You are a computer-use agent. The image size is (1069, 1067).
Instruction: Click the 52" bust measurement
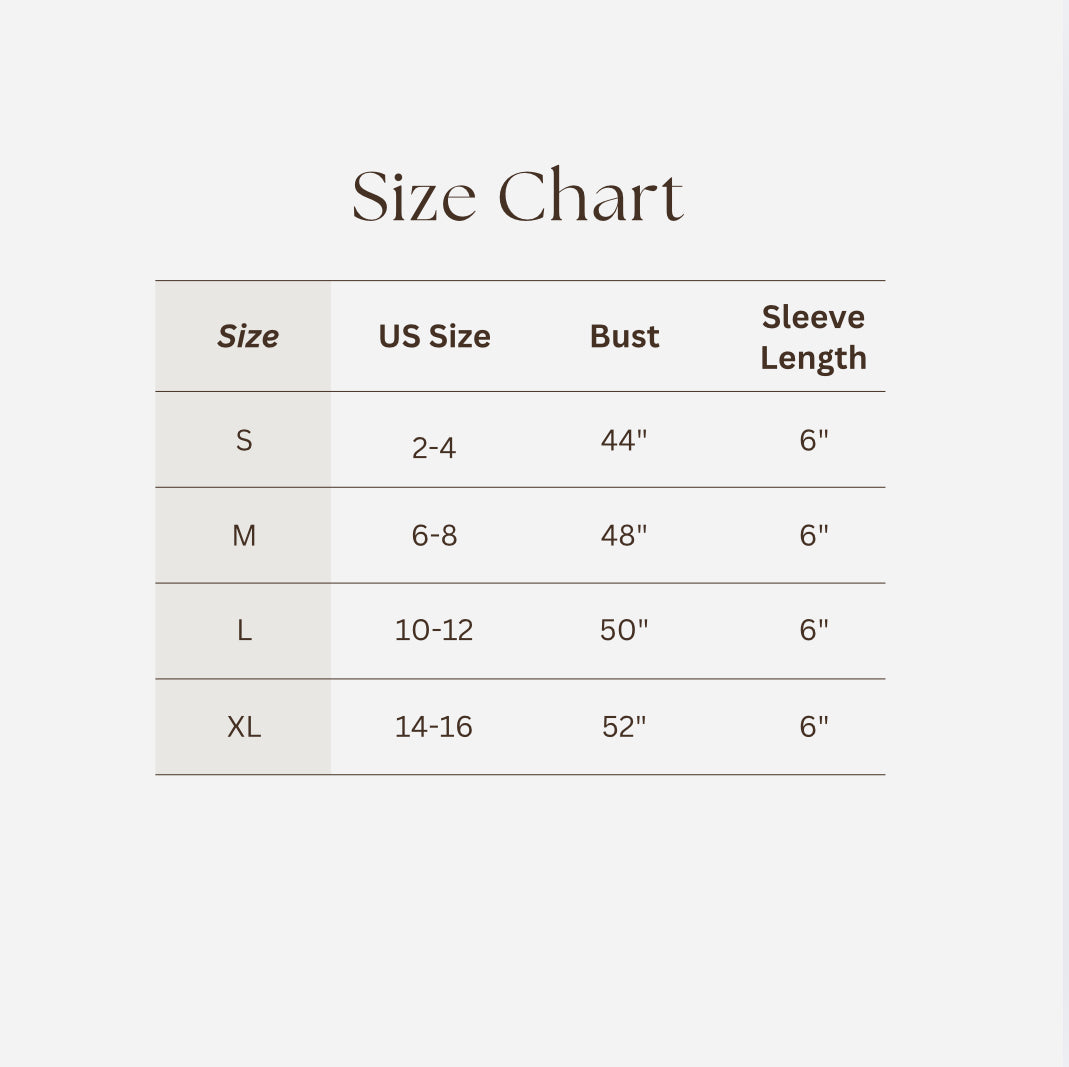[624, 726]
